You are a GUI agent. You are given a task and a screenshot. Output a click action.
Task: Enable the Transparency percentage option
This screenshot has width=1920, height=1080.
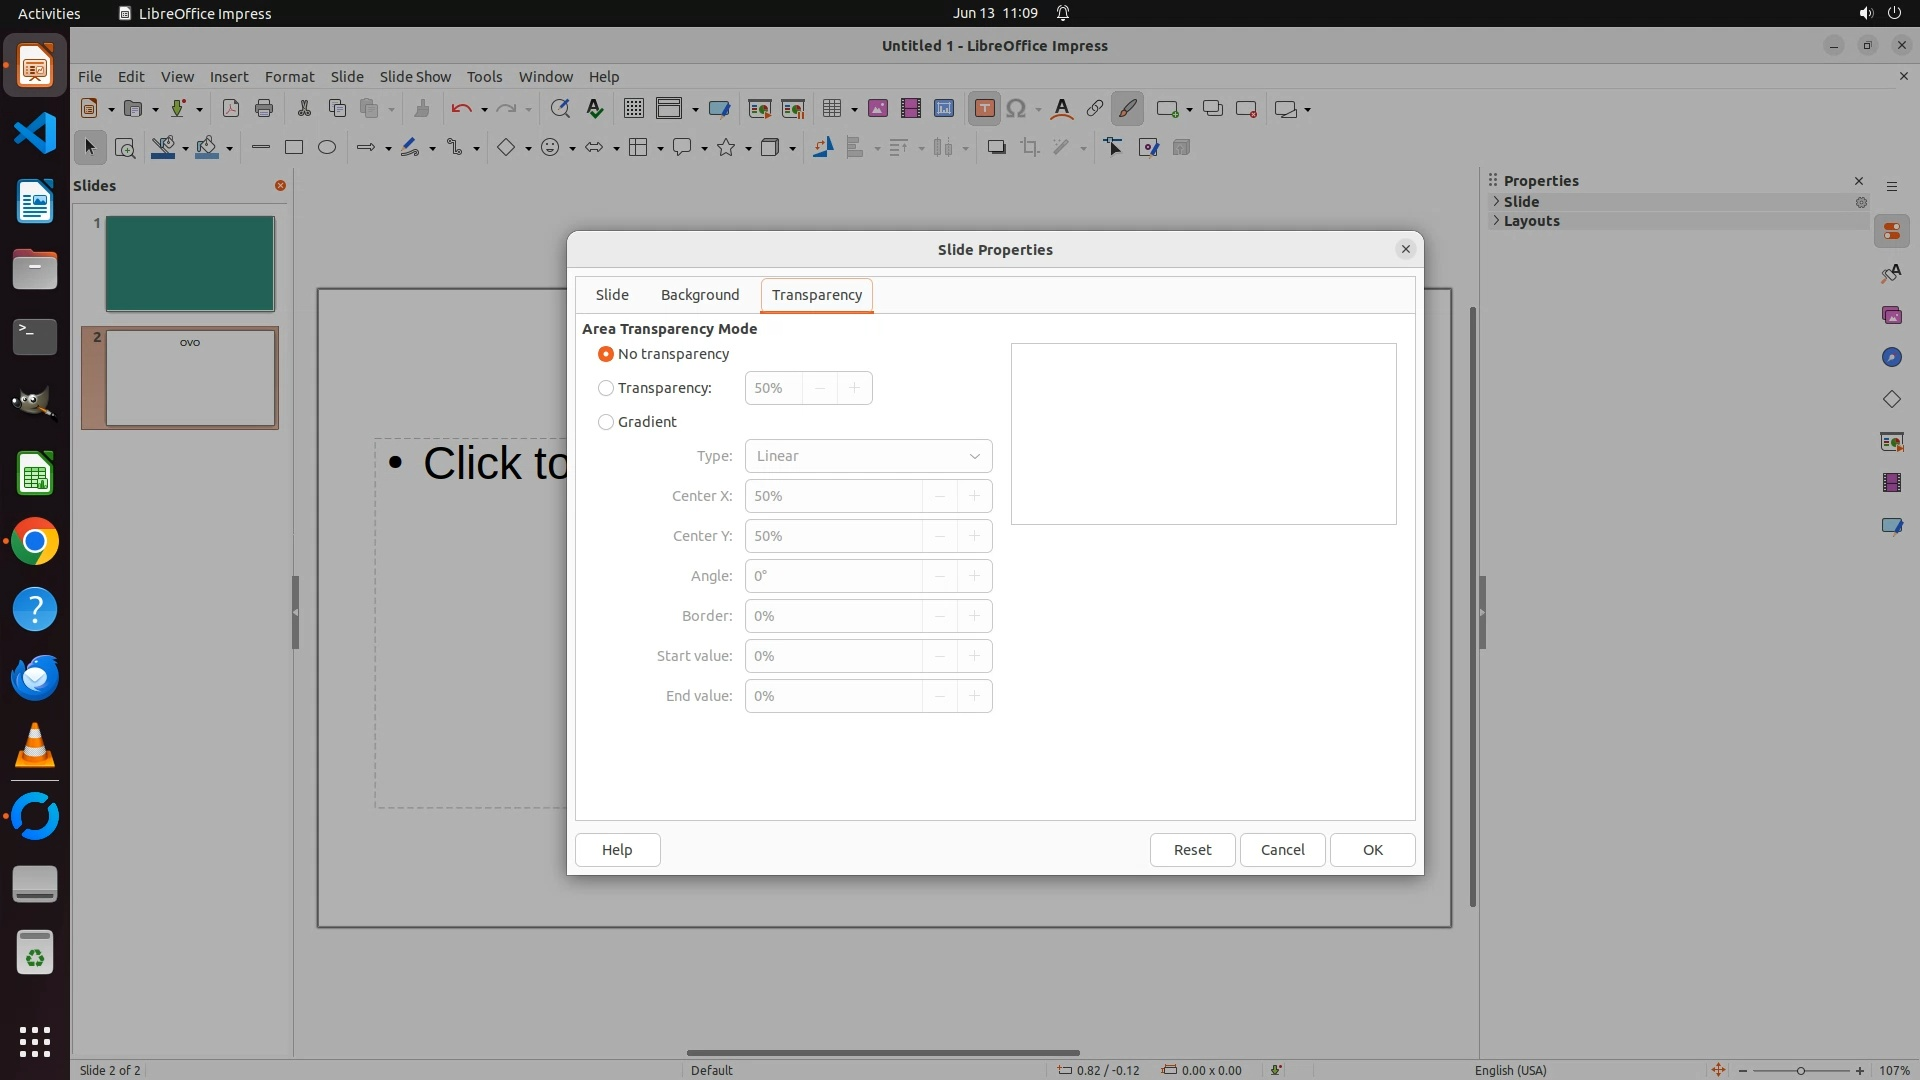(606, 388)
